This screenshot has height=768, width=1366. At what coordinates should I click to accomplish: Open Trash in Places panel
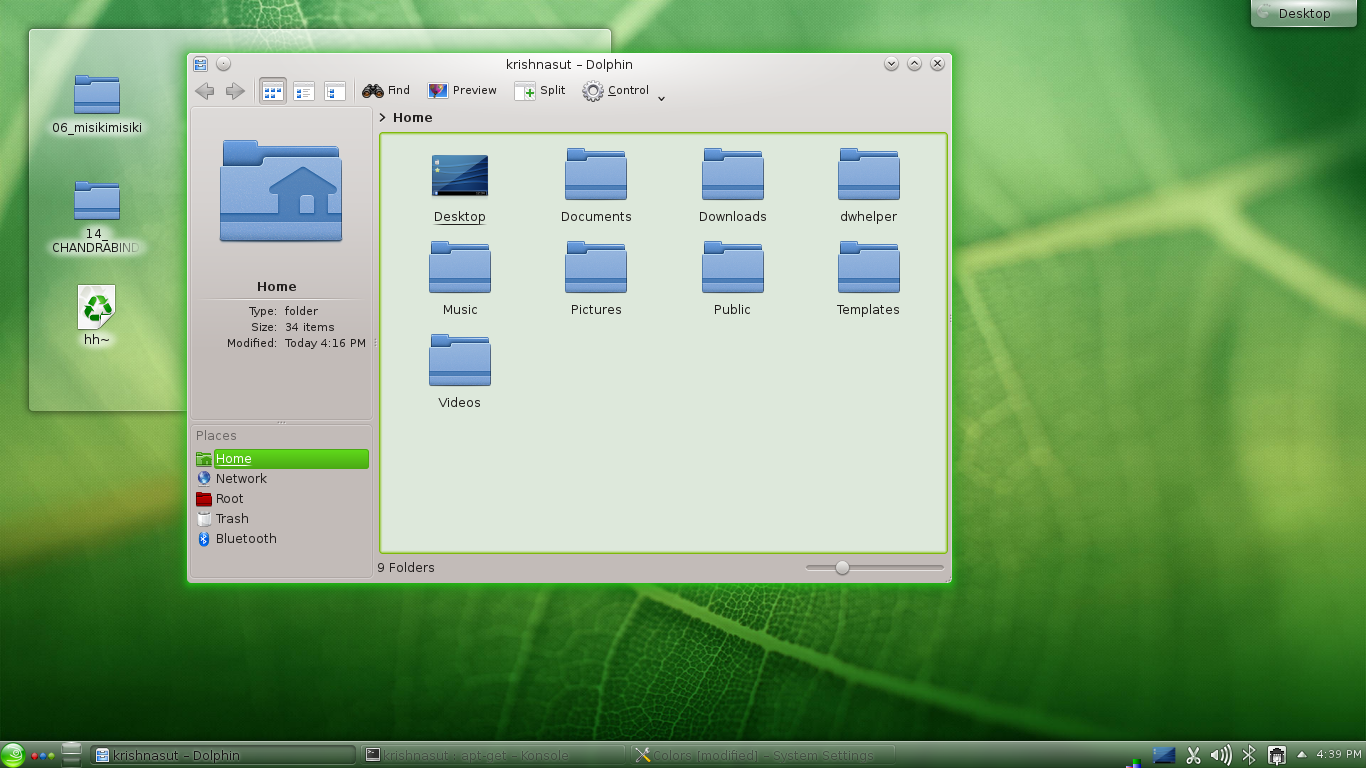click(282, 519)
